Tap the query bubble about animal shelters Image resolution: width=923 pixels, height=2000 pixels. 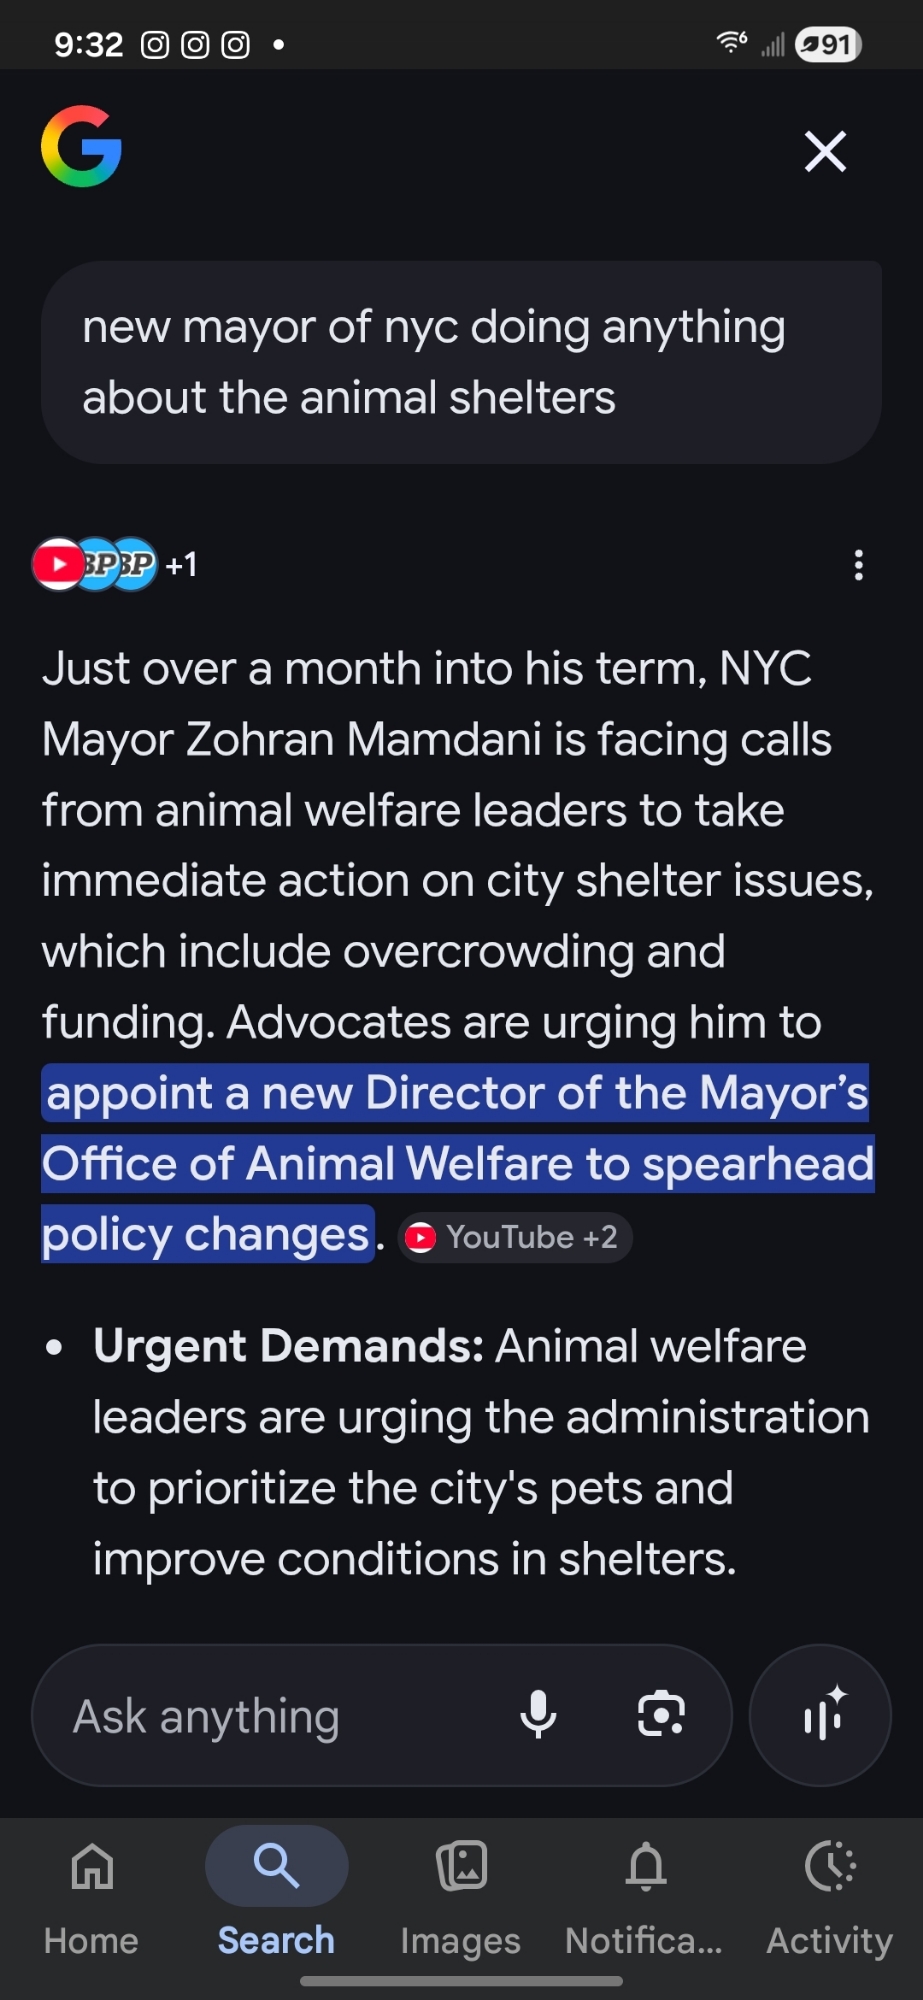[x=460, y=362]
